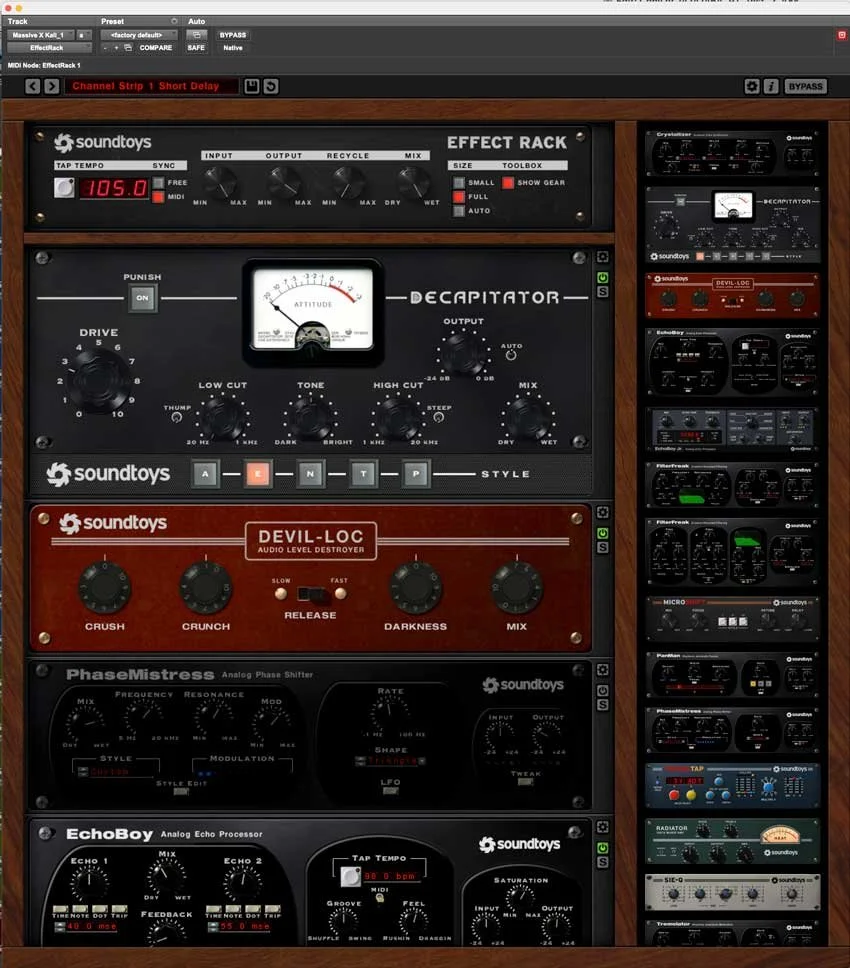Add Crystallizer from the toolbox
850x968 pixels.
[x=733, y=153]
